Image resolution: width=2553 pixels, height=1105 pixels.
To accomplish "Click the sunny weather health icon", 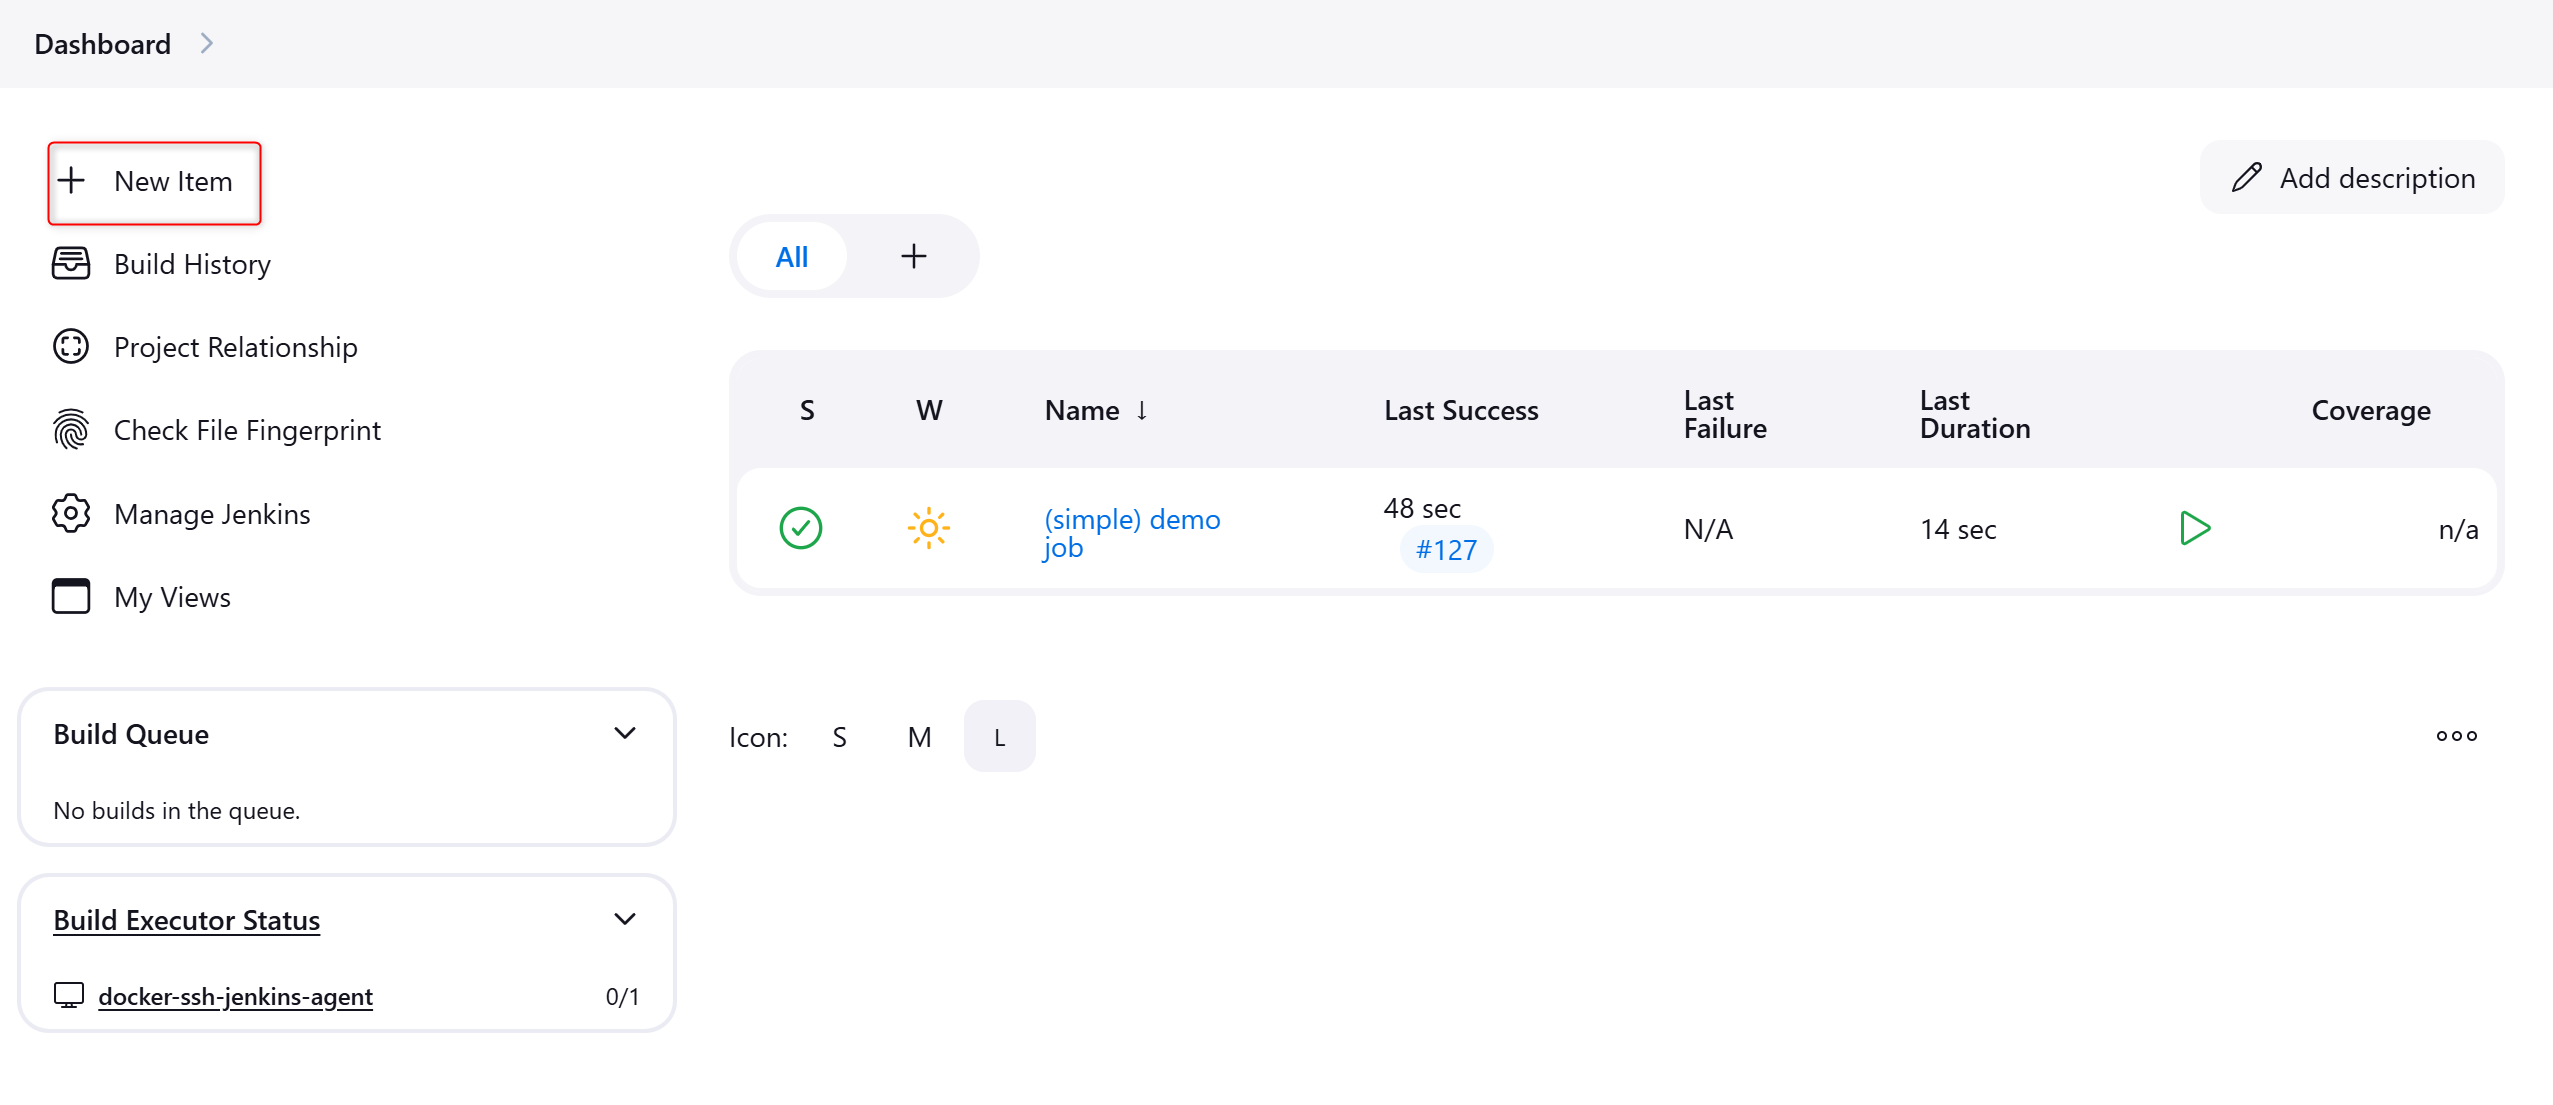I will 929,528.
